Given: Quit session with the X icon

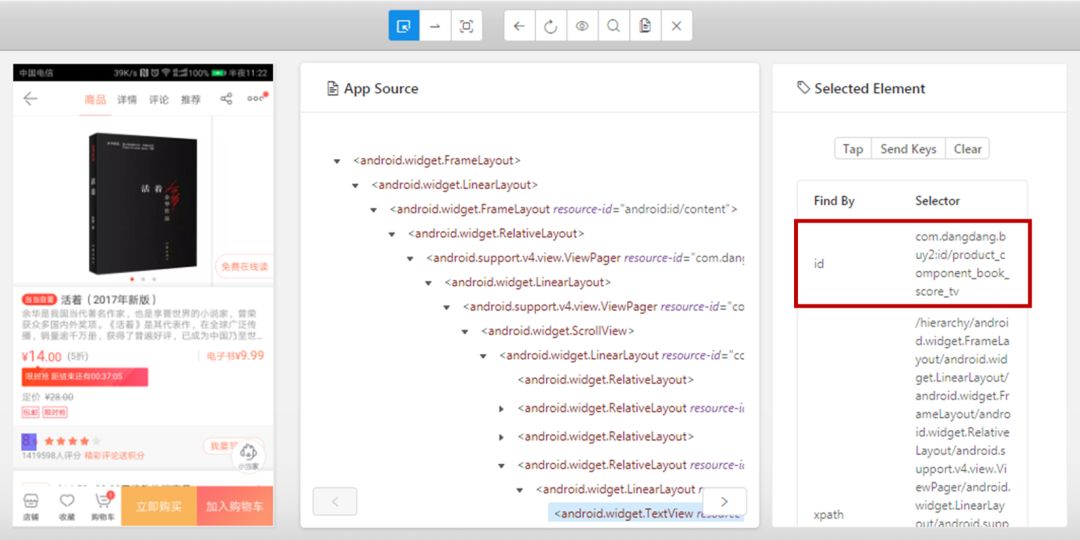Looking at the screenshot, I should [x=676, y=26].
